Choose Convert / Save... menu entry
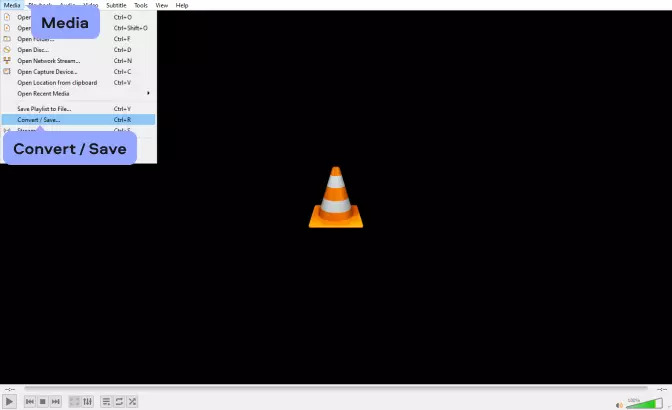Image resolution: width=672 pixels, height=410 pixels. [x=78, y=120]
